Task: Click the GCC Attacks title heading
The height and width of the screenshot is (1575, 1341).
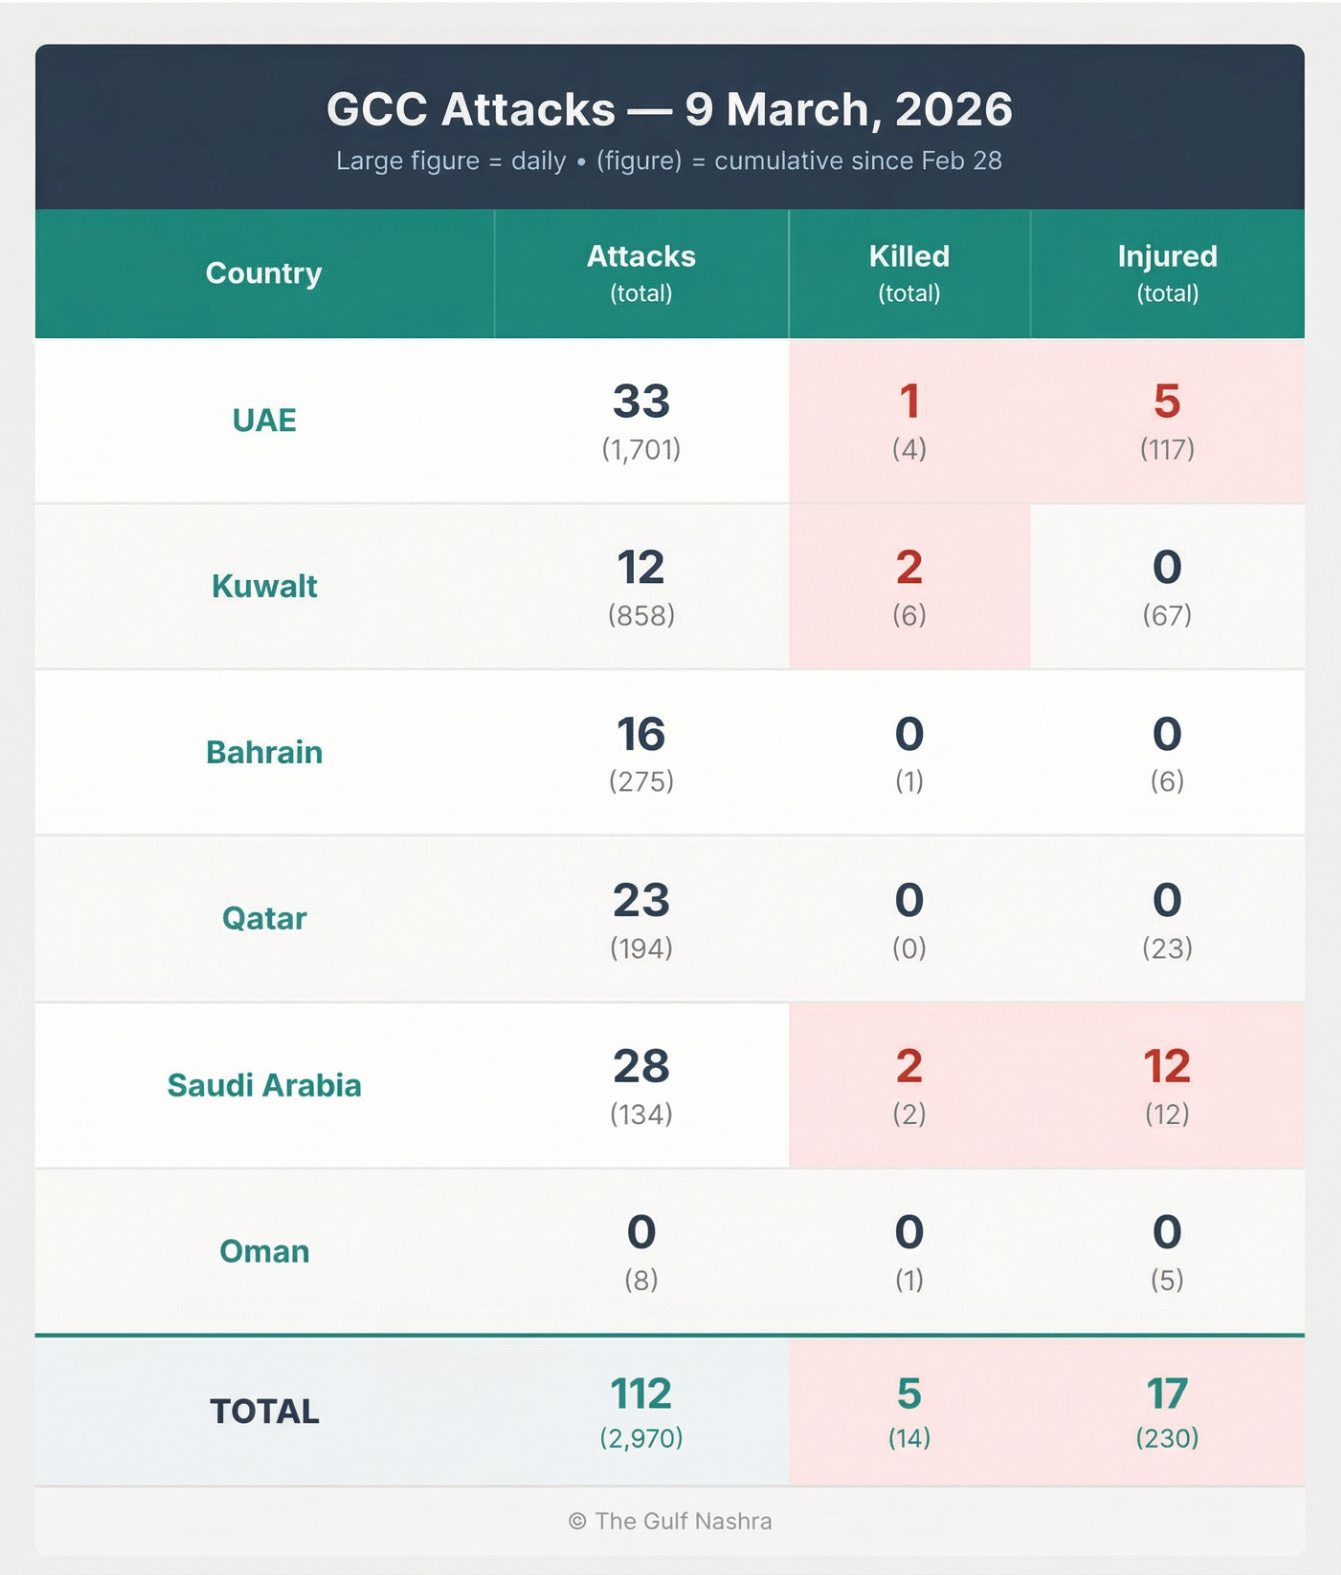Action: (x=669, y=109)
